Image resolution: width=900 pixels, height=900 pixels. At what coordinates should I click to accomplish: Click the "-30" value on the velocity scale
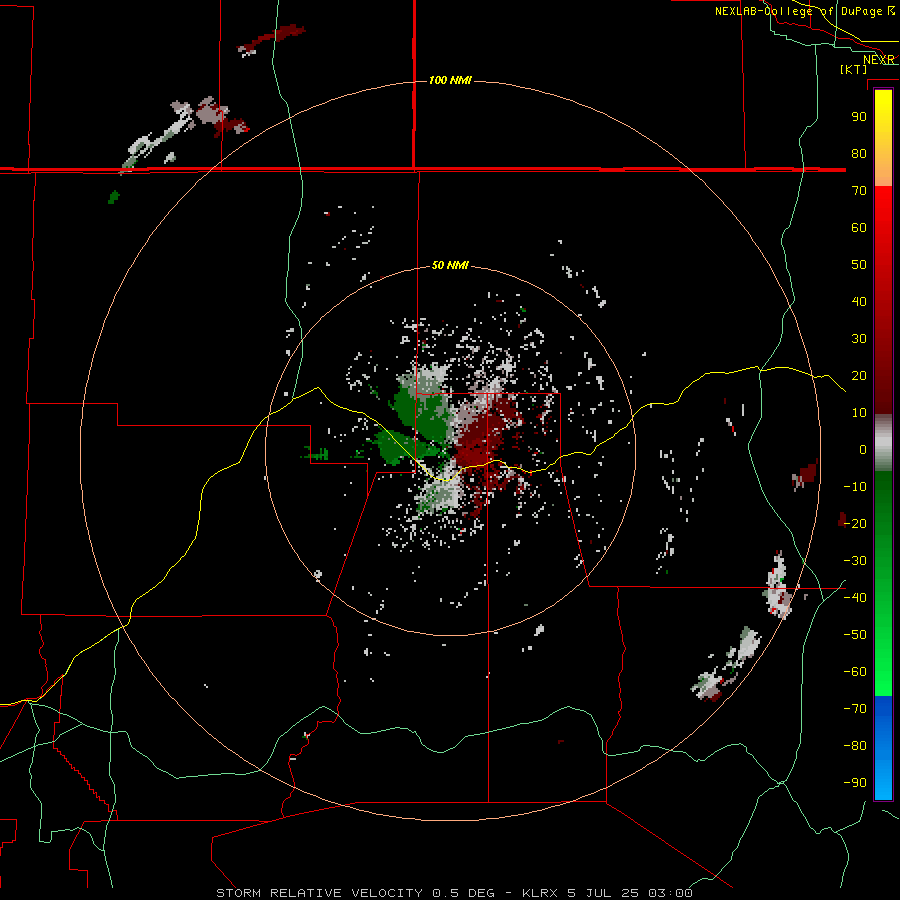pos(855,561)
